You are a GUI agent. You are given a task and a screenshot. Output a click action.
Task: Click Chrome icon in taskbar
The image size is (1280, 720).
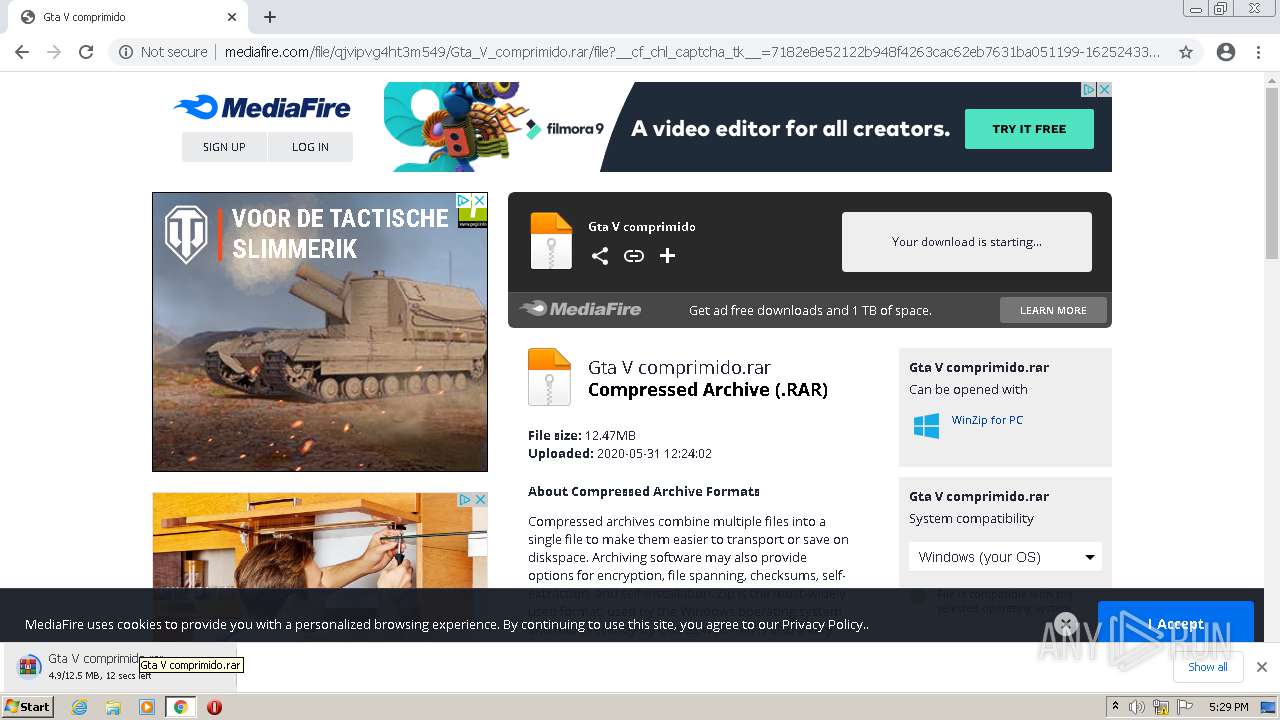181,707
